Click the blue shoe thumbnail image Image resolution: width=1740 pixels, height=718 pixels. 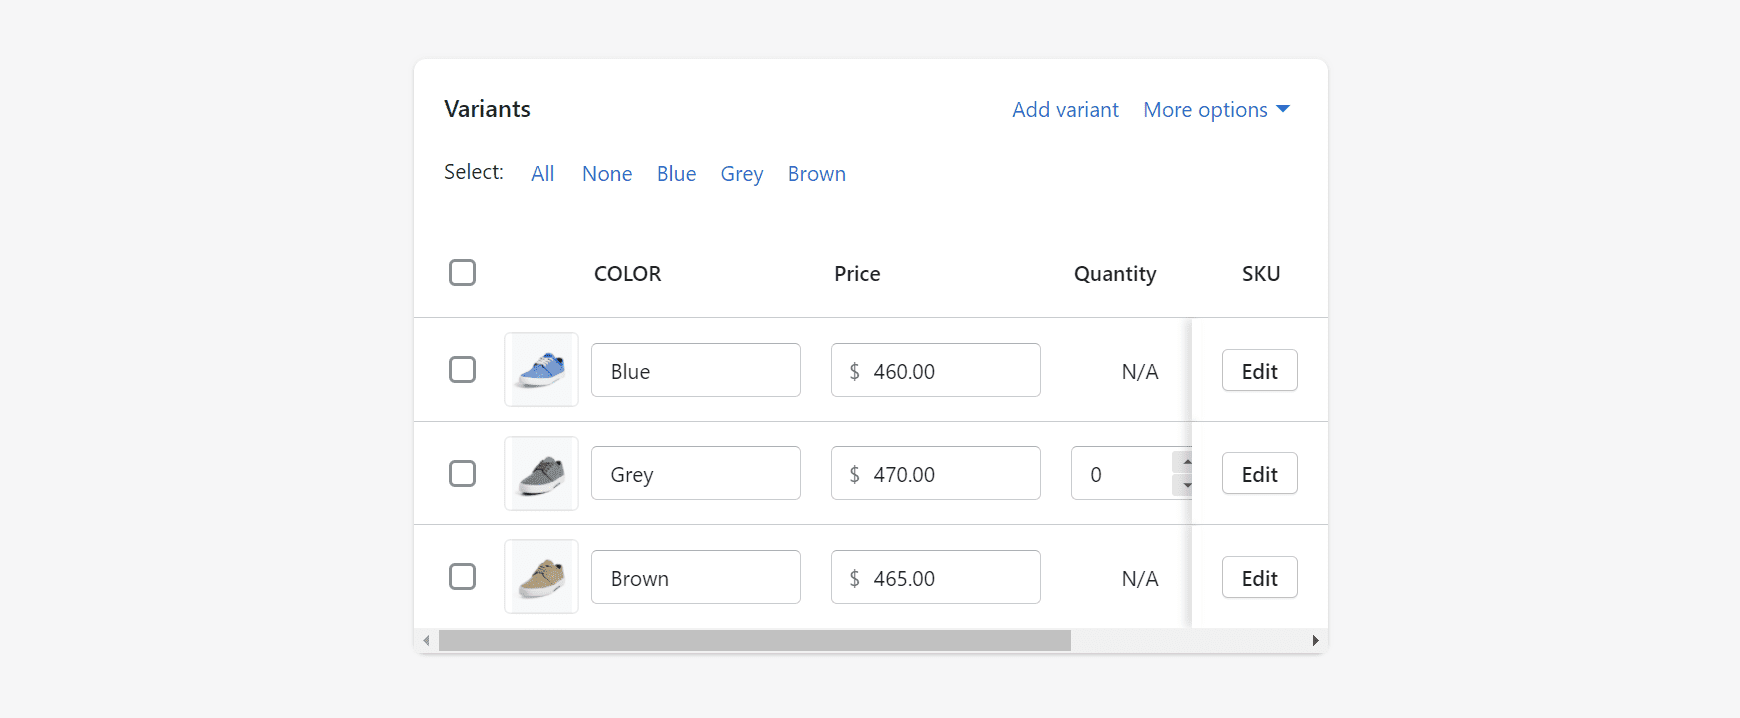(541, 370)
